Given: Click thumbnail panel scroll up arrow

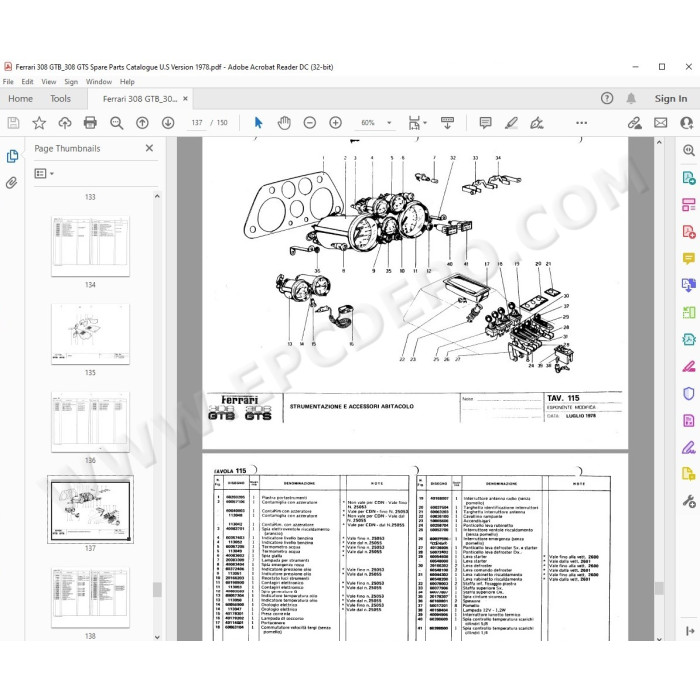Looking at the screenshot, I should click(157, 196).
